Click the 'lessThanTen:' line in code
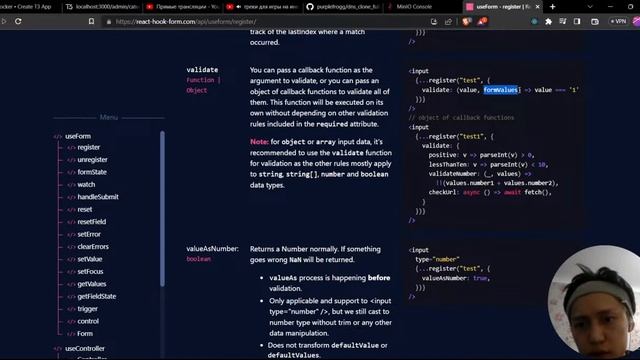 click(x=488, y=164)
